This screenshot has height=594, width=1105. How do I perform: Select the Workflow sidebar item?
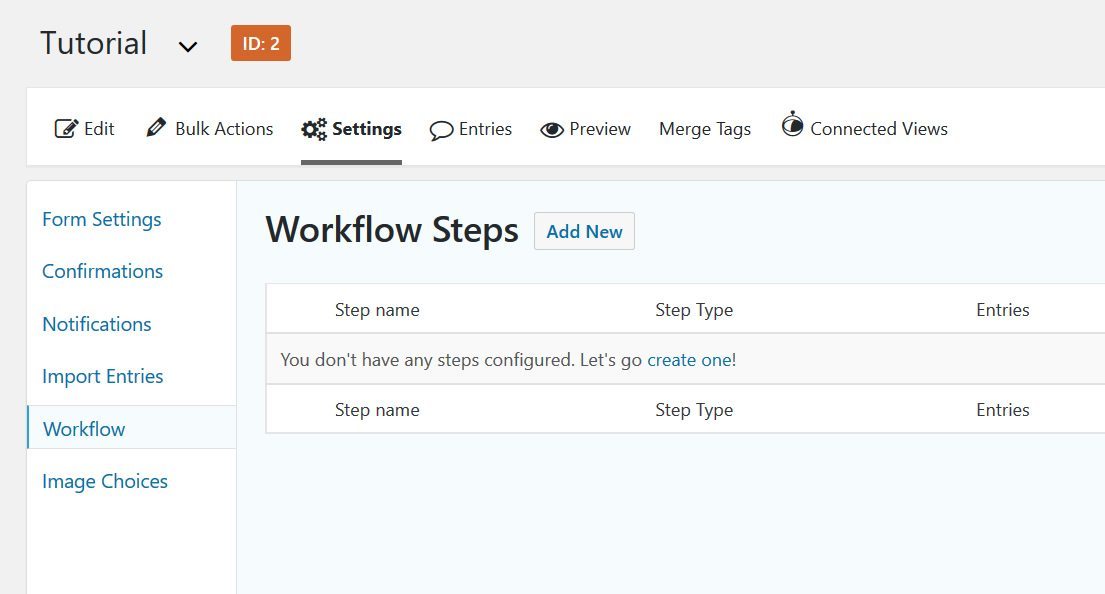(83, 428)
